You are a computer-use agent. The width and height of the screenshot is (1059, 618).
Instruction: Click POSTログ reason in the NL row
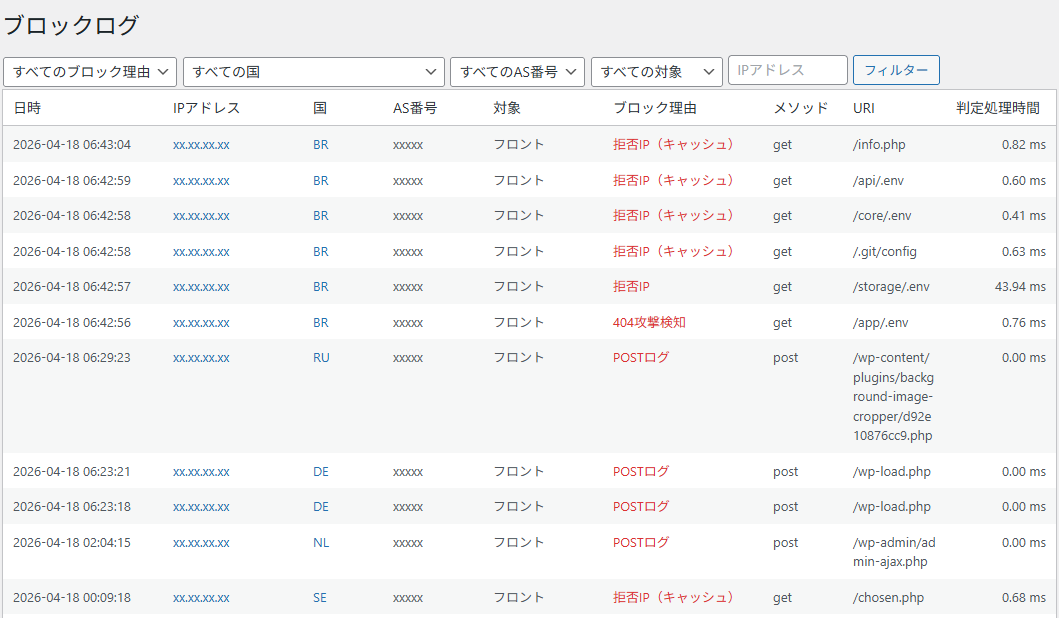click(641, 542)
